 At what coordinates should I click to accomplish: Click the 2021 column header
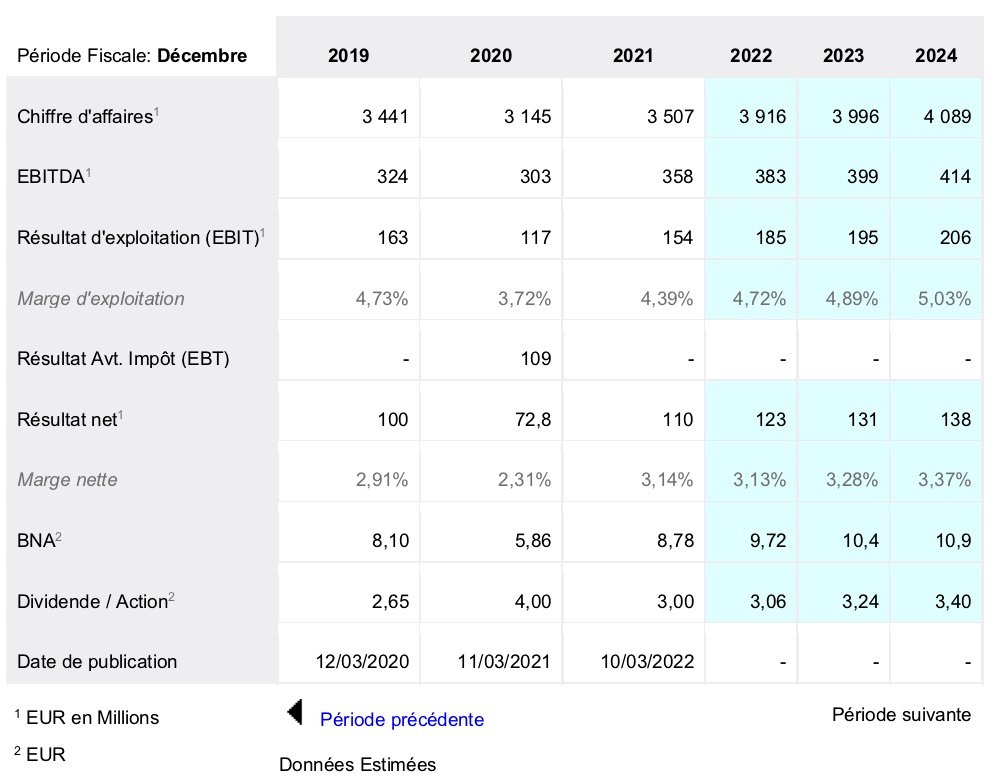pos(633,56)
